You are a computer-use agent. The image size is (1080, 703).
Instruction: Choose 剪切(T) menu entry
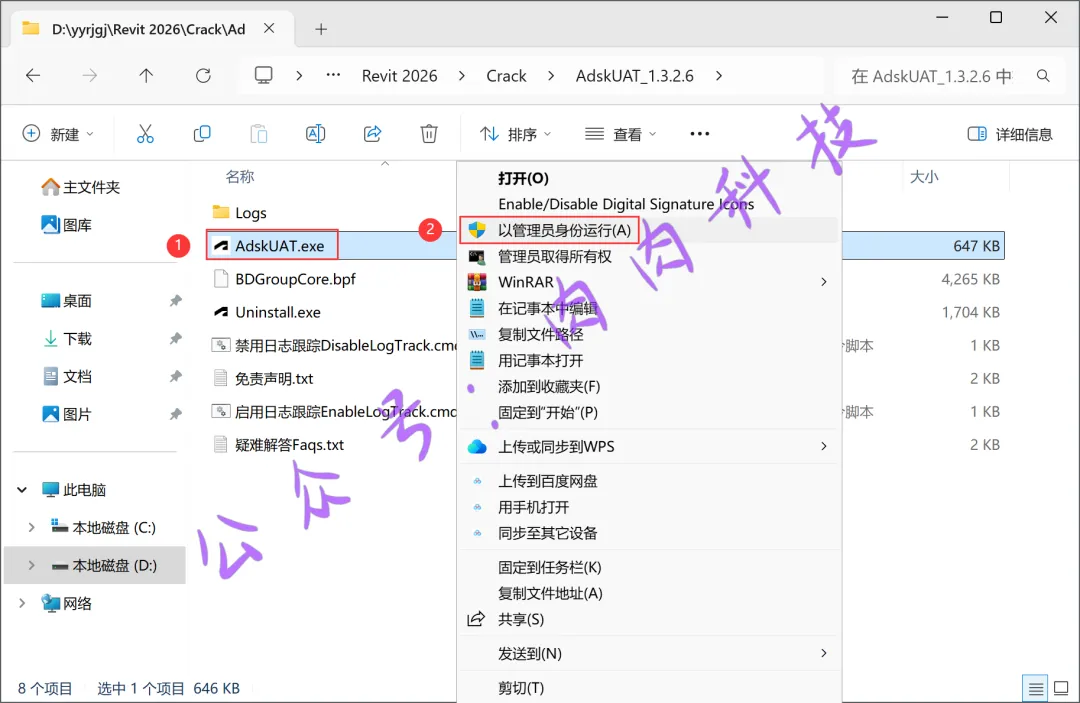click(x=649, y=688)
